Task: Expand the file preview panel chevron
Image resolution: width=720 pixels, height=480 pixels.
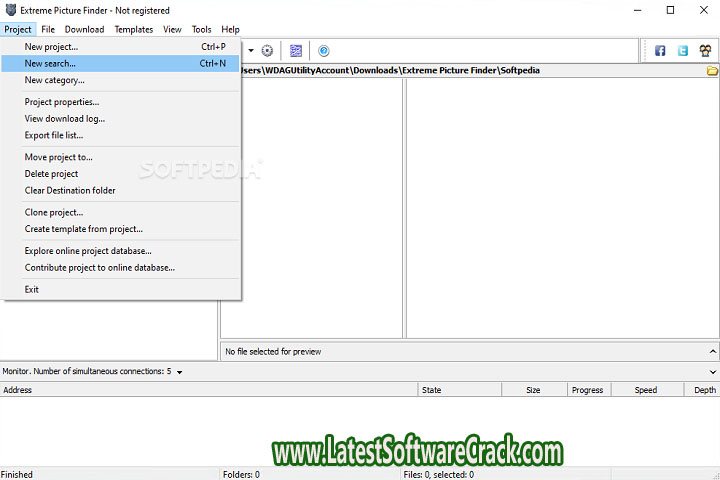Action: (713, 351)
